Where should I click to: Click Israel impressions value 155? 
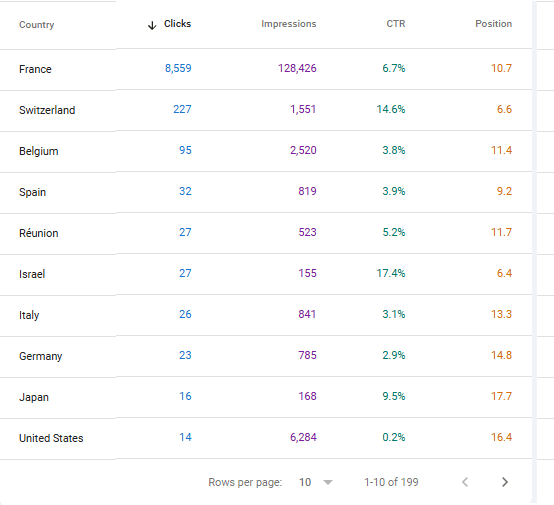(307, 273)
